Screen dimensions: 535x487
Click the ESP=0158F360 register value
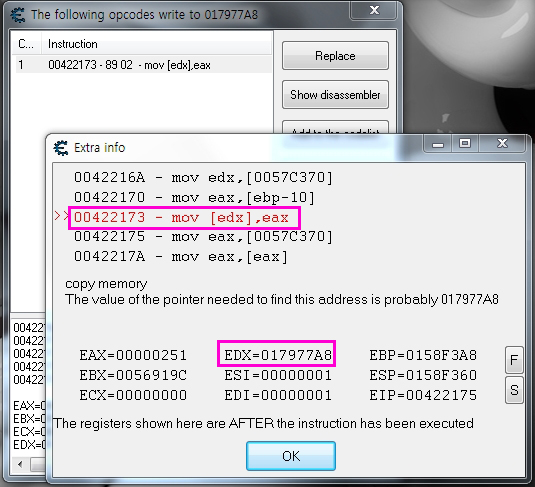[x=423, y=375]
